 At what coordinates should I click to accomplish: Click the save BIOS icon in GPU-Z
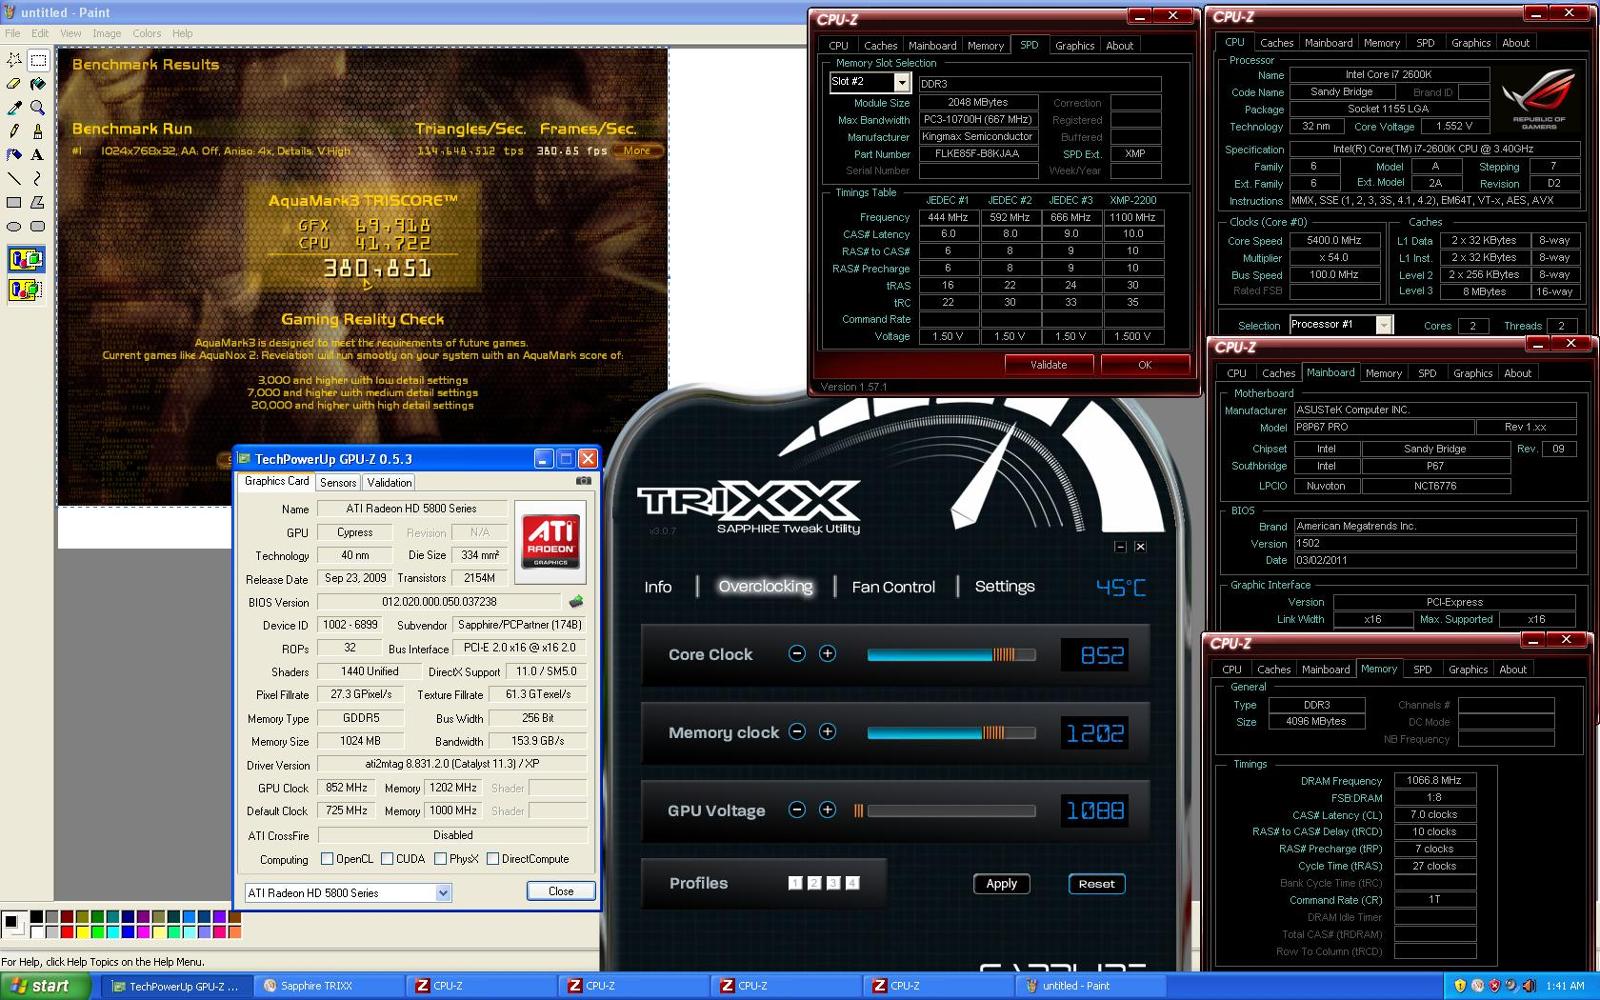pyautogui.click(x=576, y=602)
